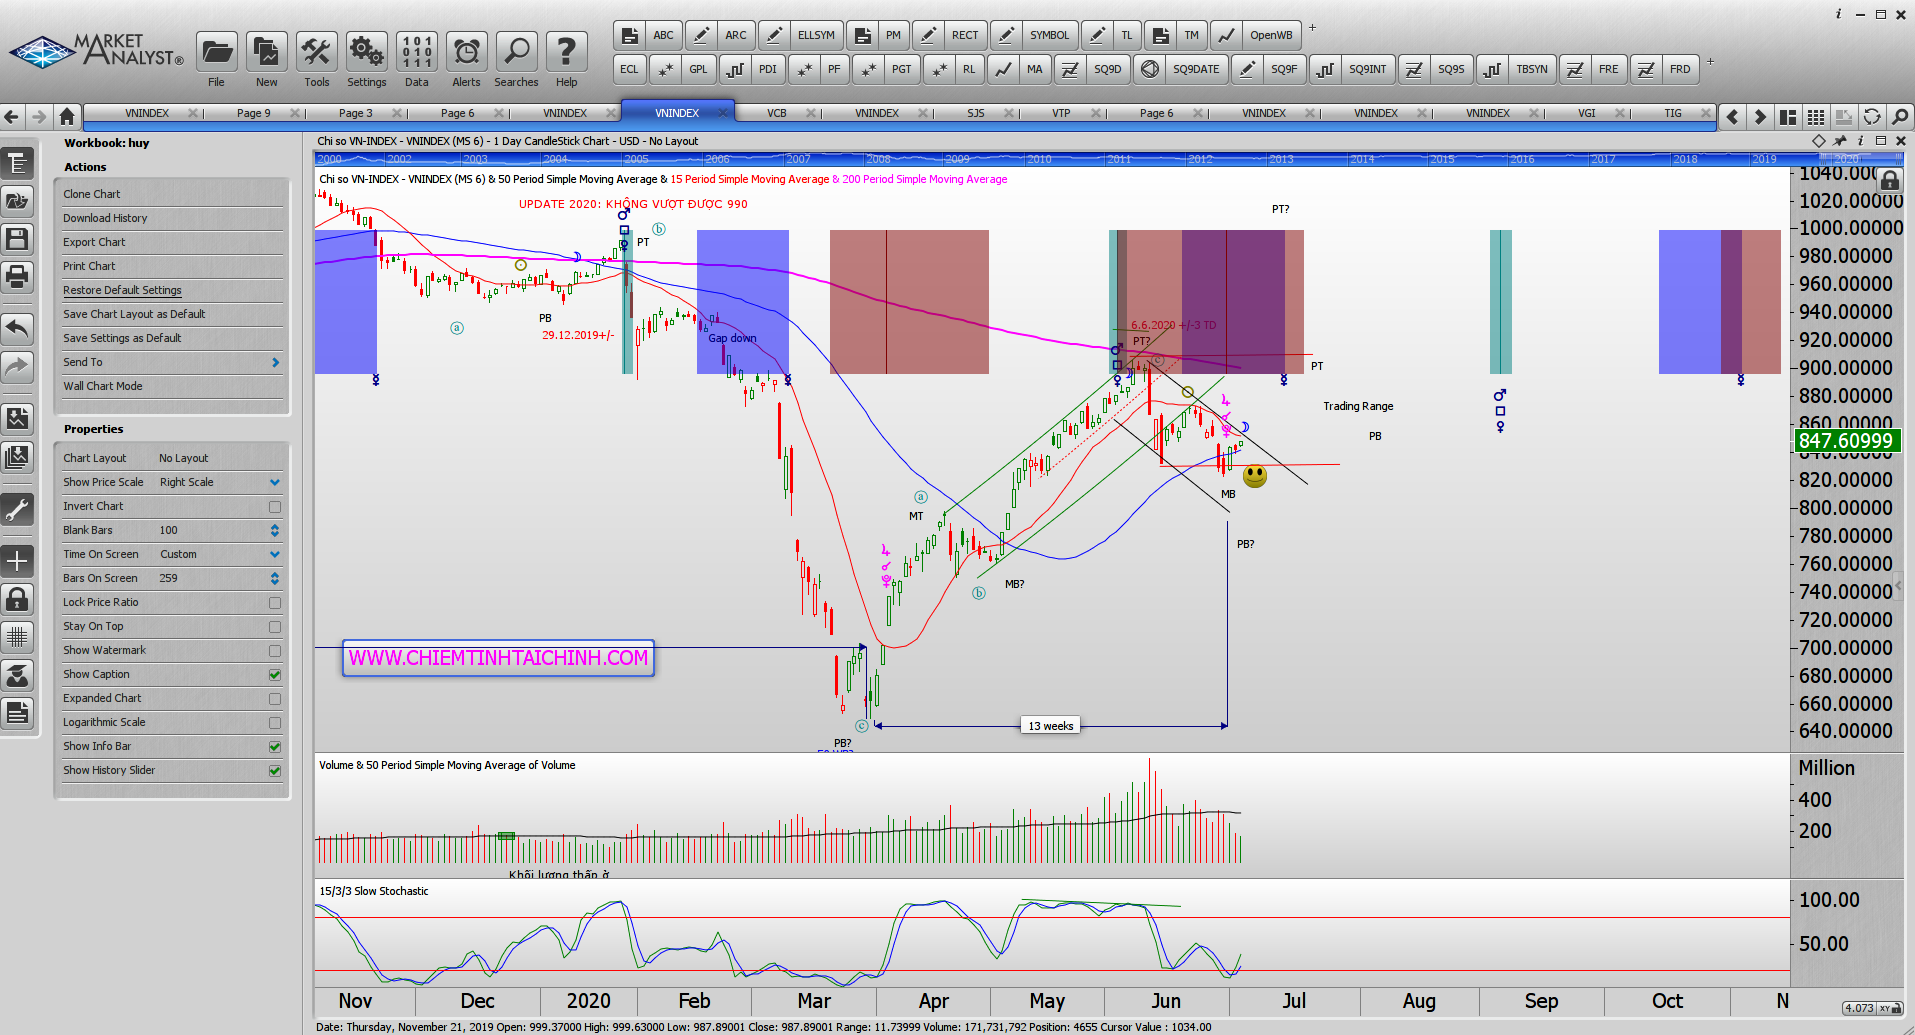Image resolution: width=1915 pixels, height=1035 pixels.
Task: Click the Bars On Screen stepper
Action: point(275,579)
